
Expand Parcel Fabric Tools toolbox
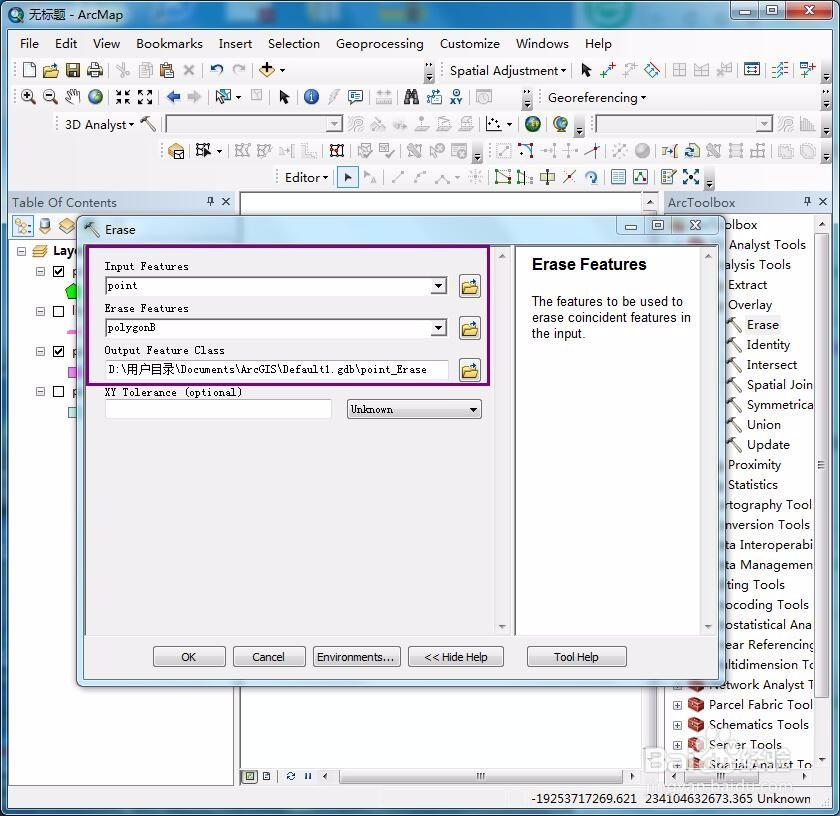(677, 705)
